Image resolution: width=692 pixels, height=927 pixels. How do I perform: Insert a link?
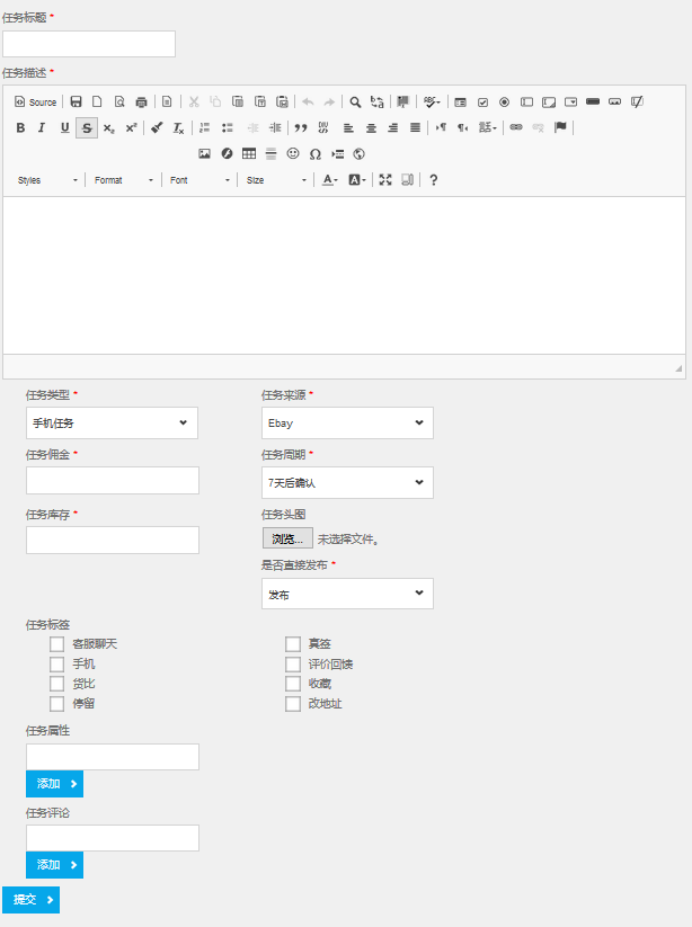point(516,127)
